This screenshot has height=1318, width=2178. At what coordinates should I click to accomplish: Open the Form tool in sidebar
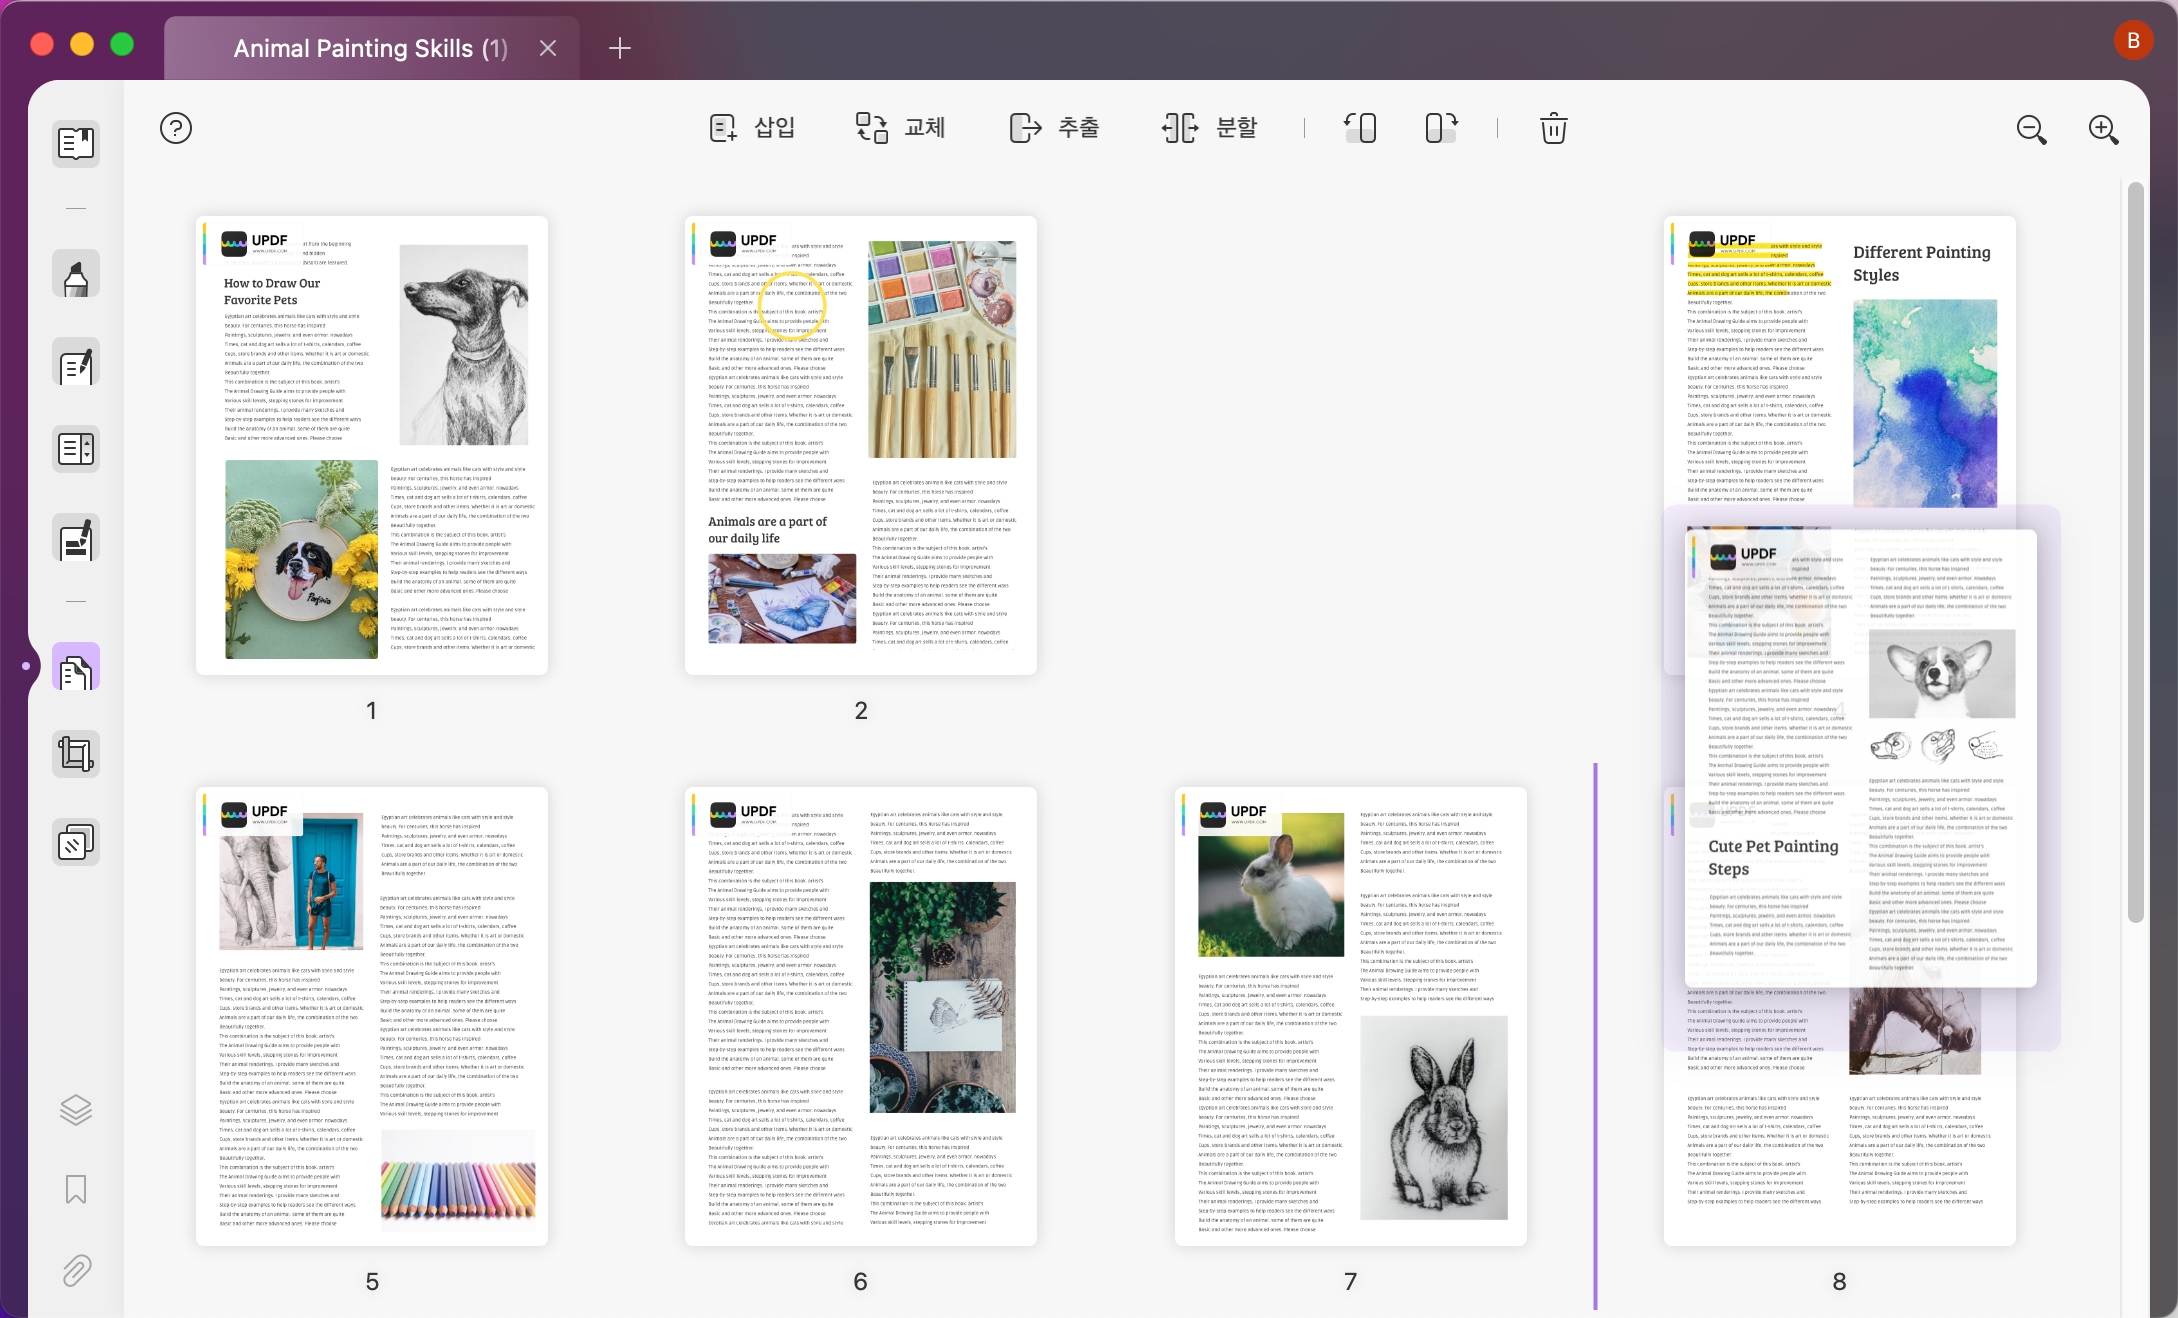[x=76, y=449]
